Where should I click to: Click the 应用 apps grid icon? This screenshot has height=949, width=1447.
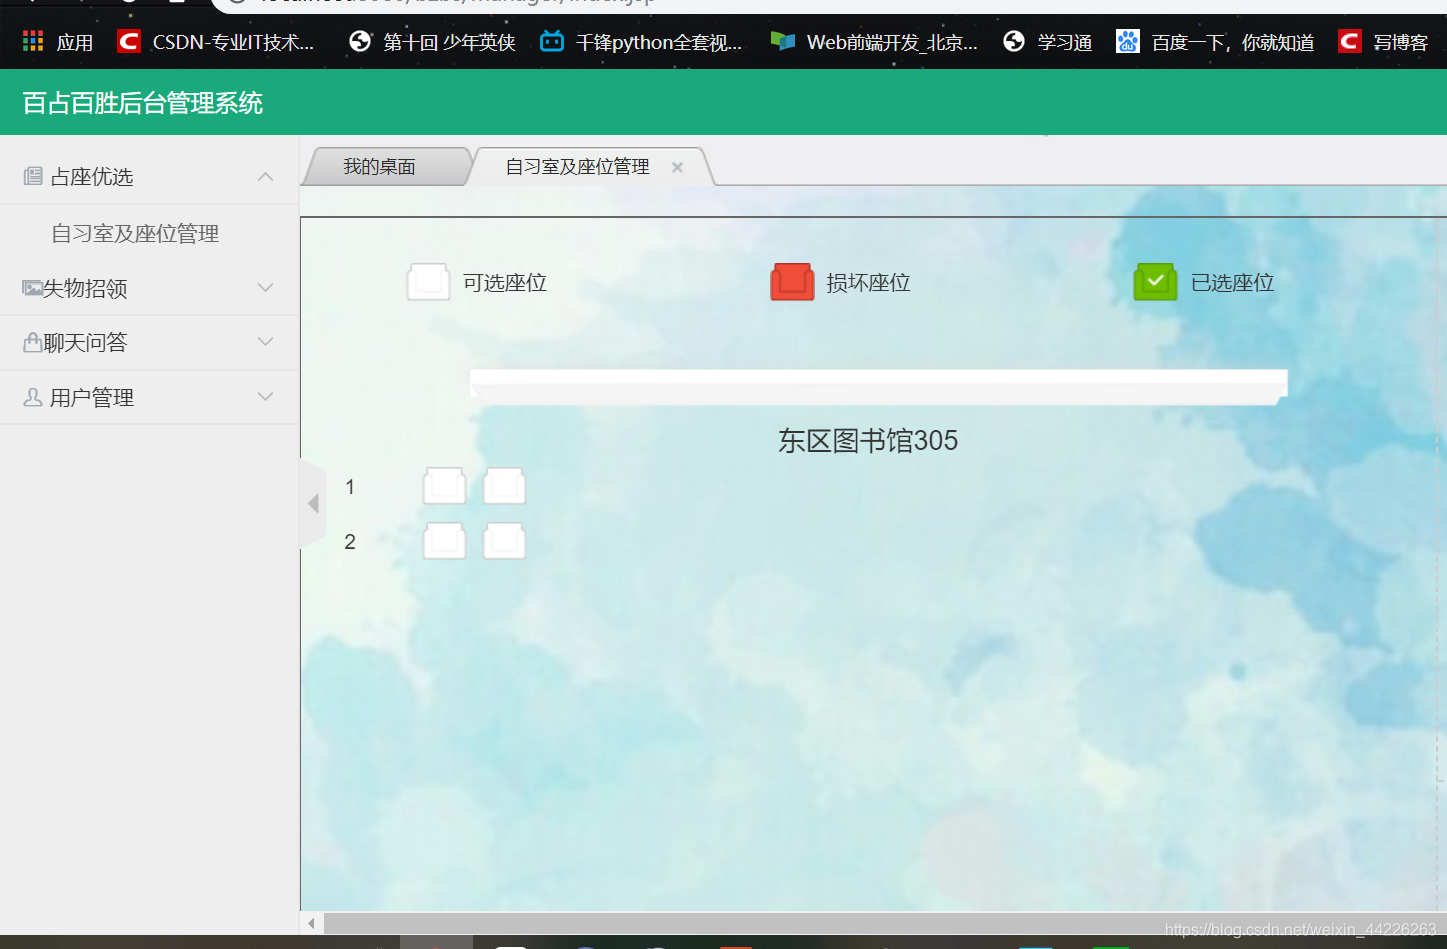tap(33, 41)
